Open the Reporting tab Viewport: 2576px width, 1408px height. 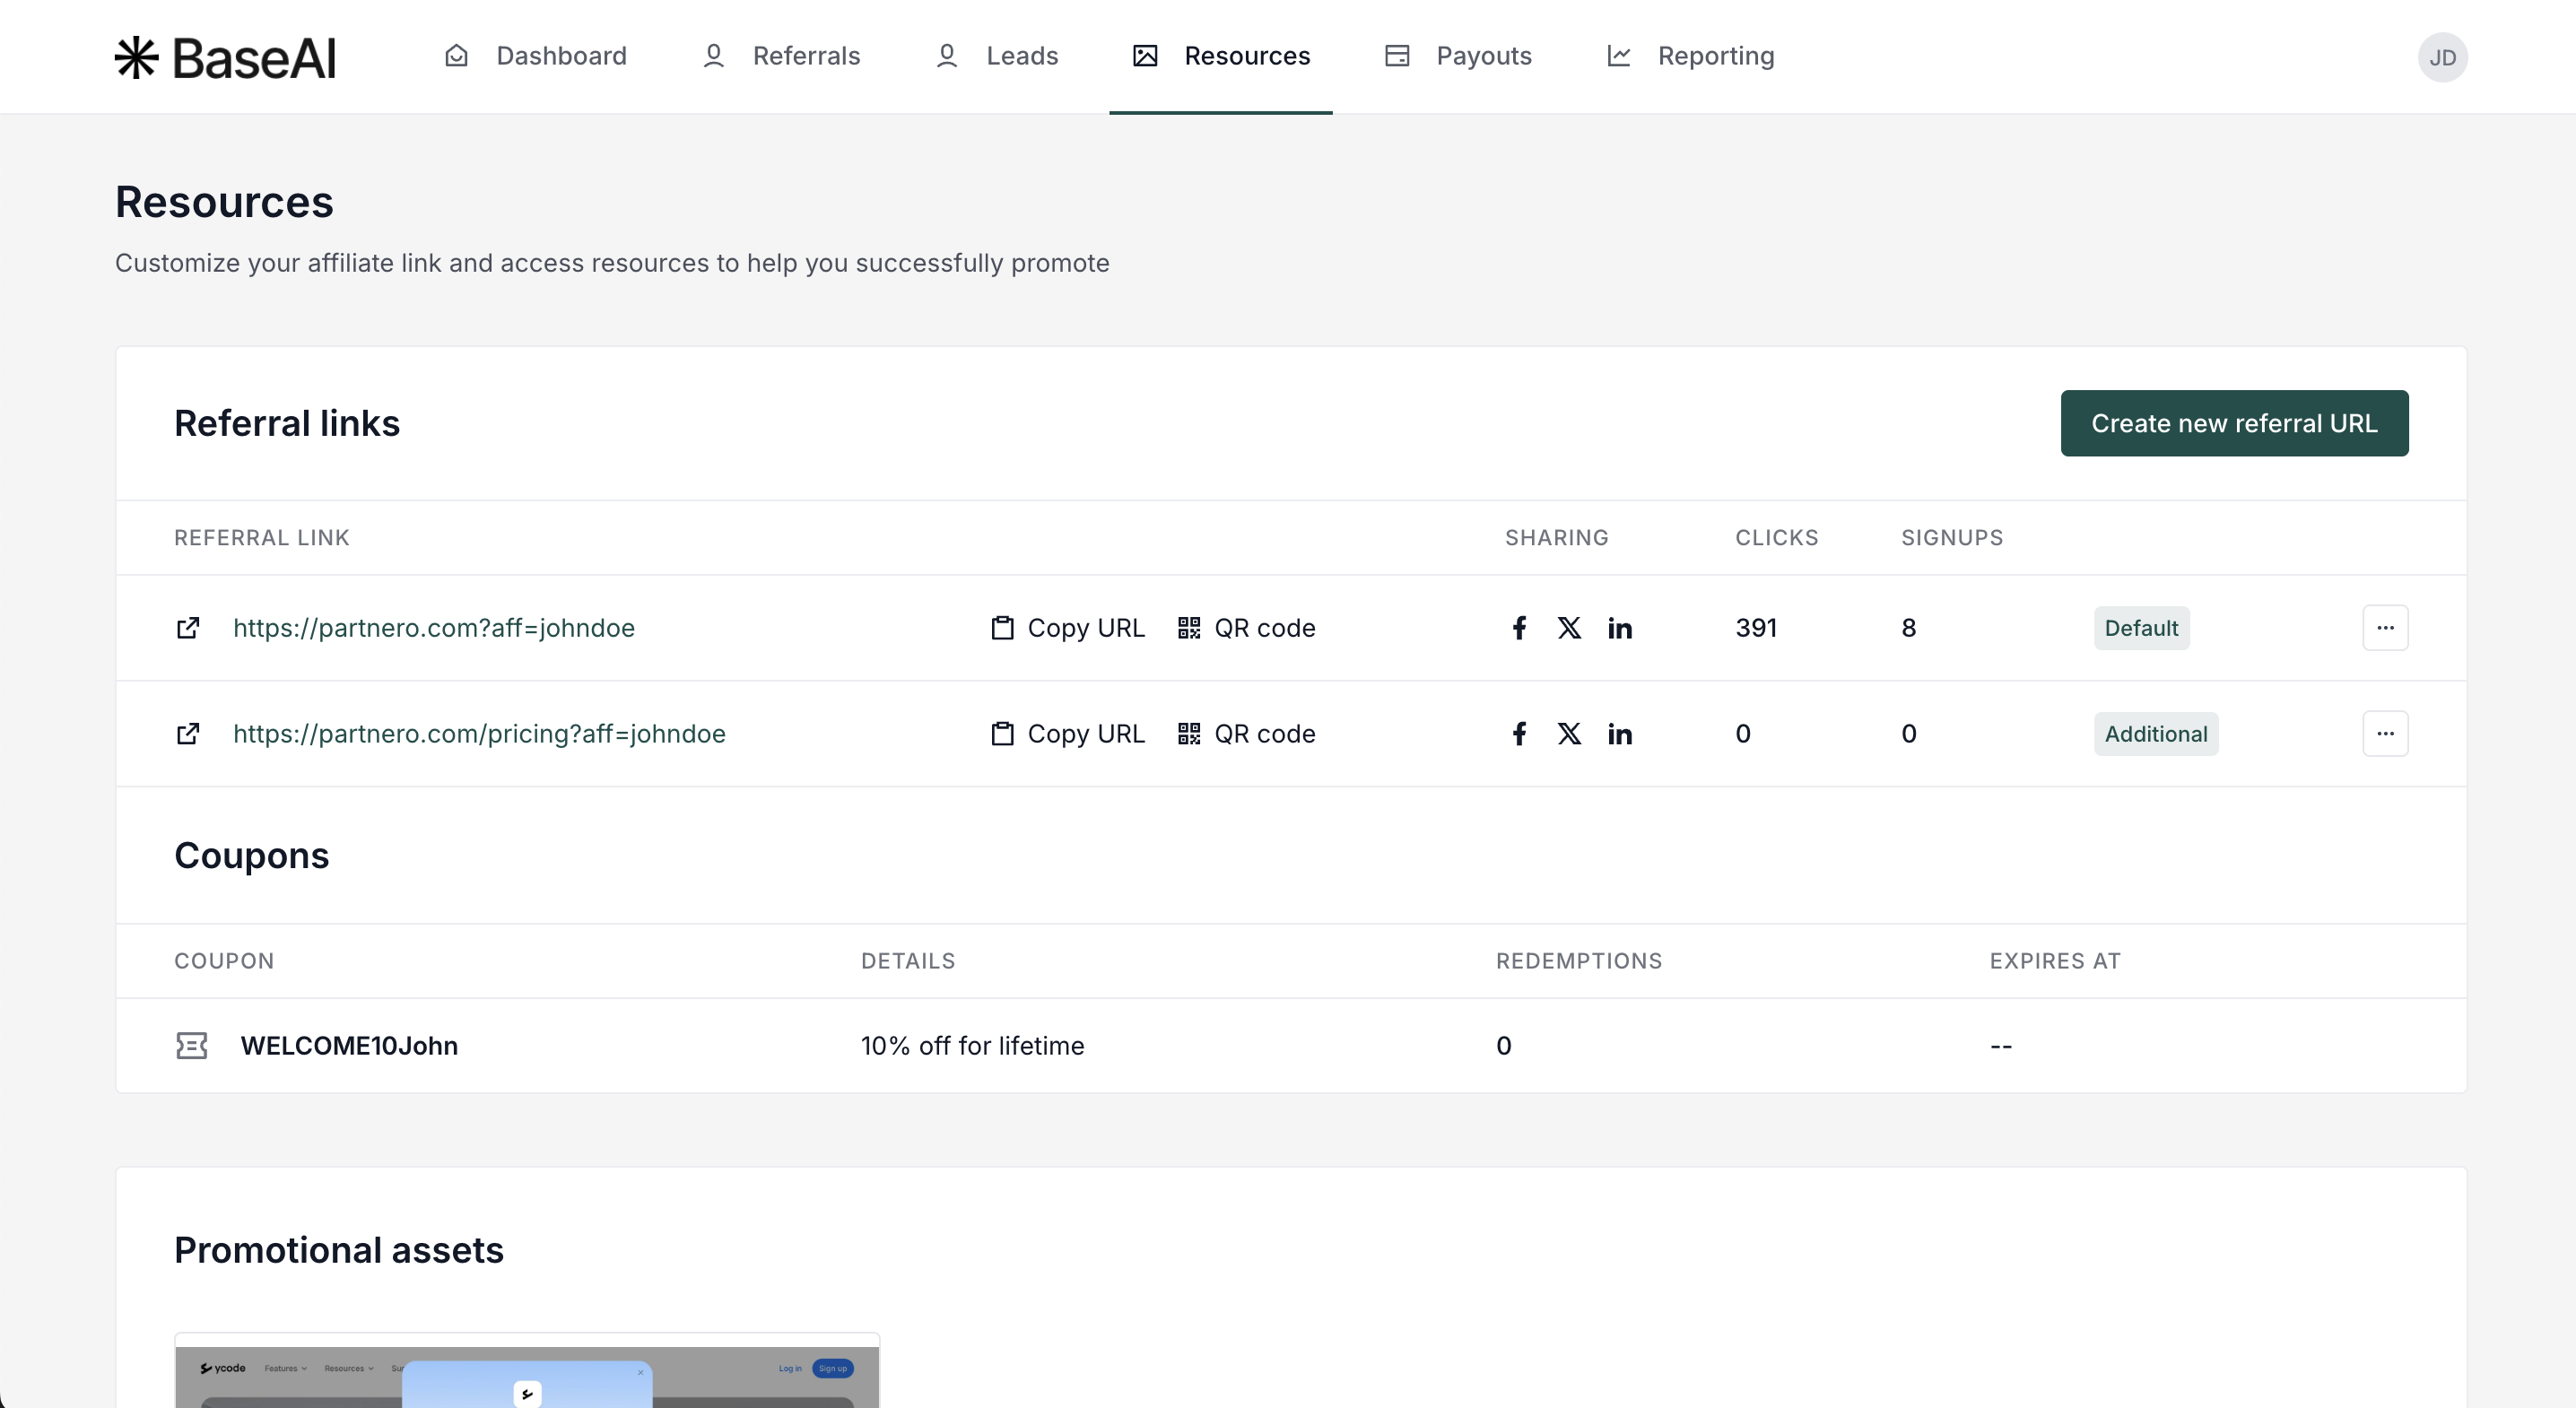click(1690, 56)
